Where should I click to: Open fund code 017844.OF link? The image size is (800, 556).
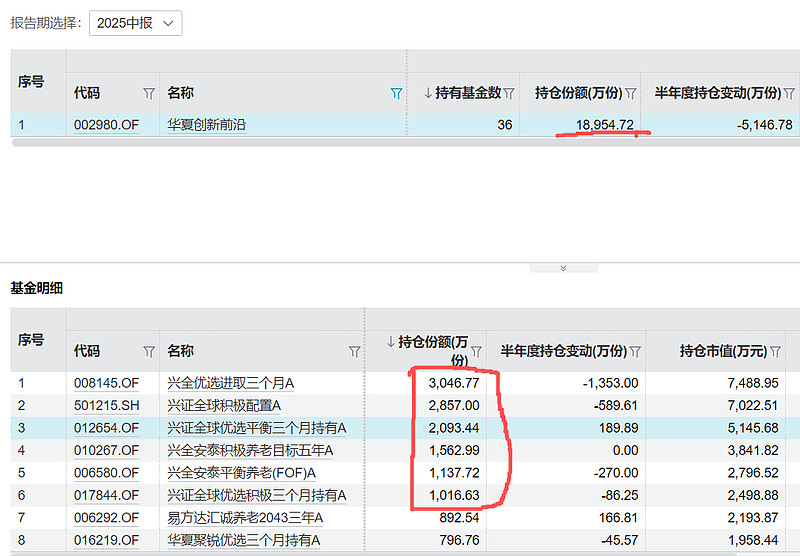(x=106, y=495)
